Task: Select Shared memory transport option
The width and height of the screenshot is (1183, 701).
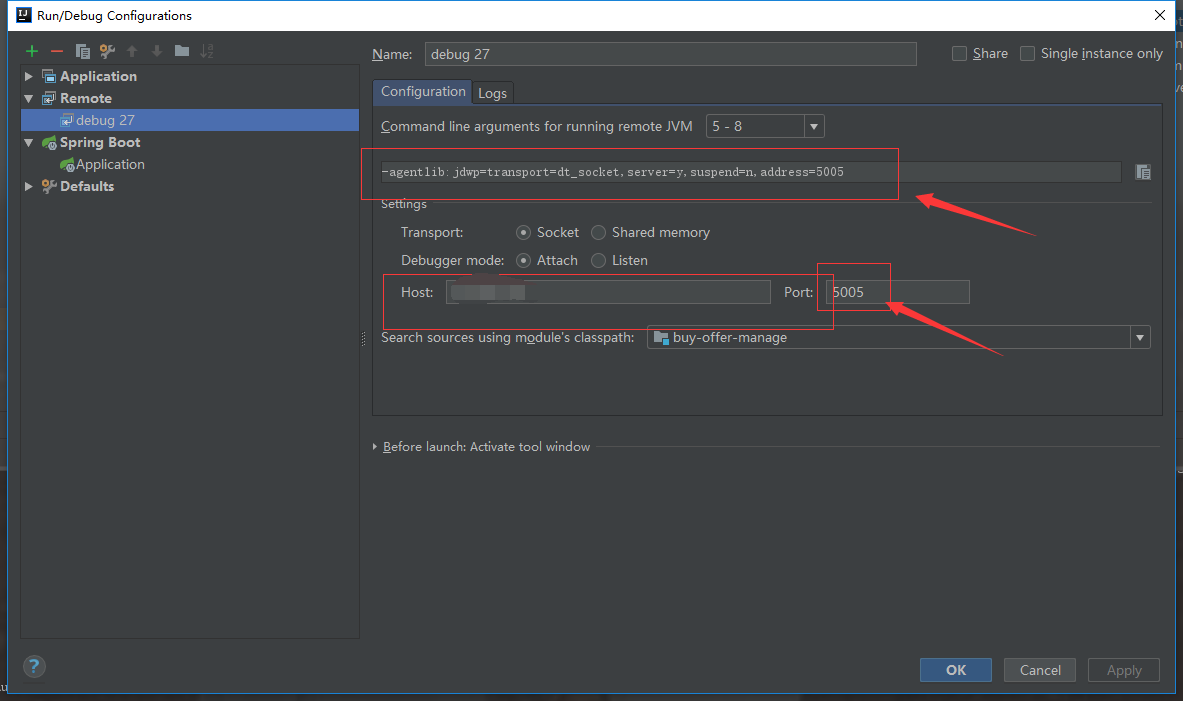Action: point(598,232)
